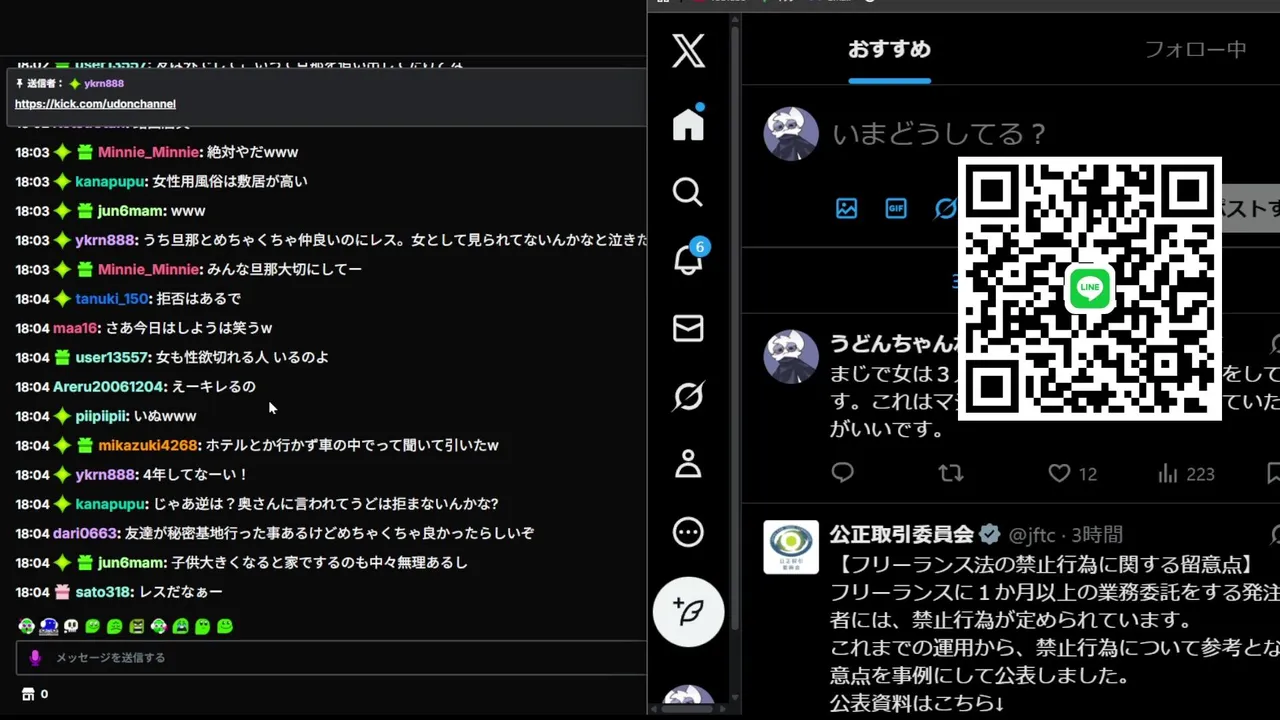1280x720 pixels.
Task: Open tanuki_150 username in chat
Action: [111, 299]
